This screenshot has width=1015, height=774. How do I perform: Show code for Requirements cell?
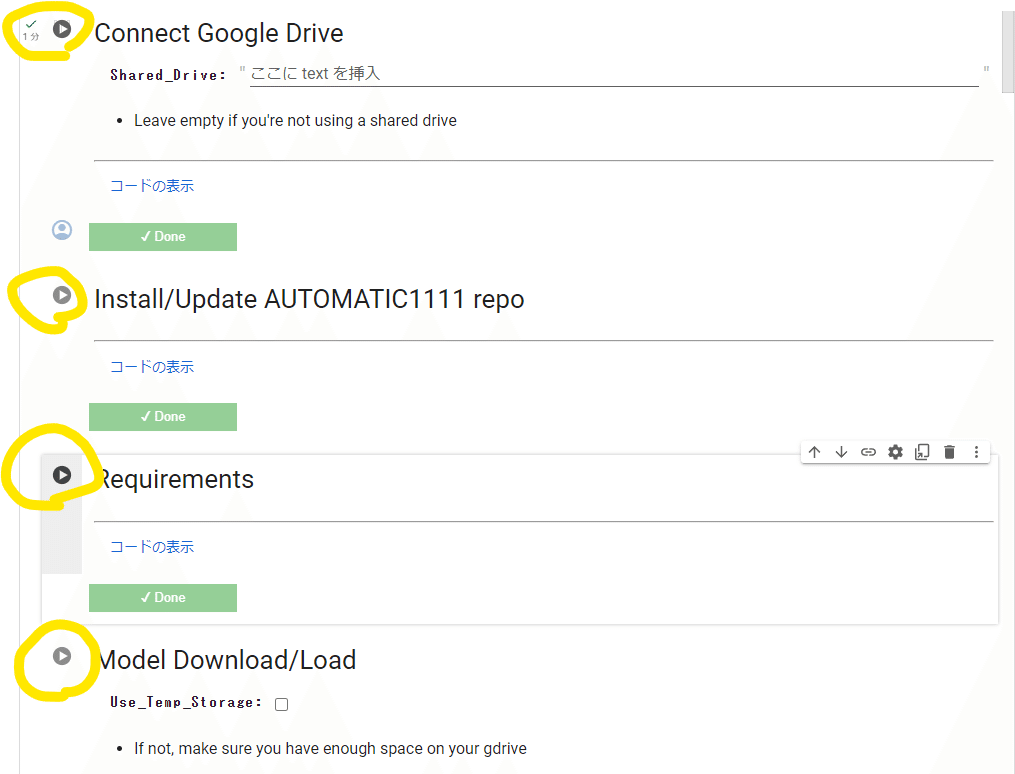[152, 547]
